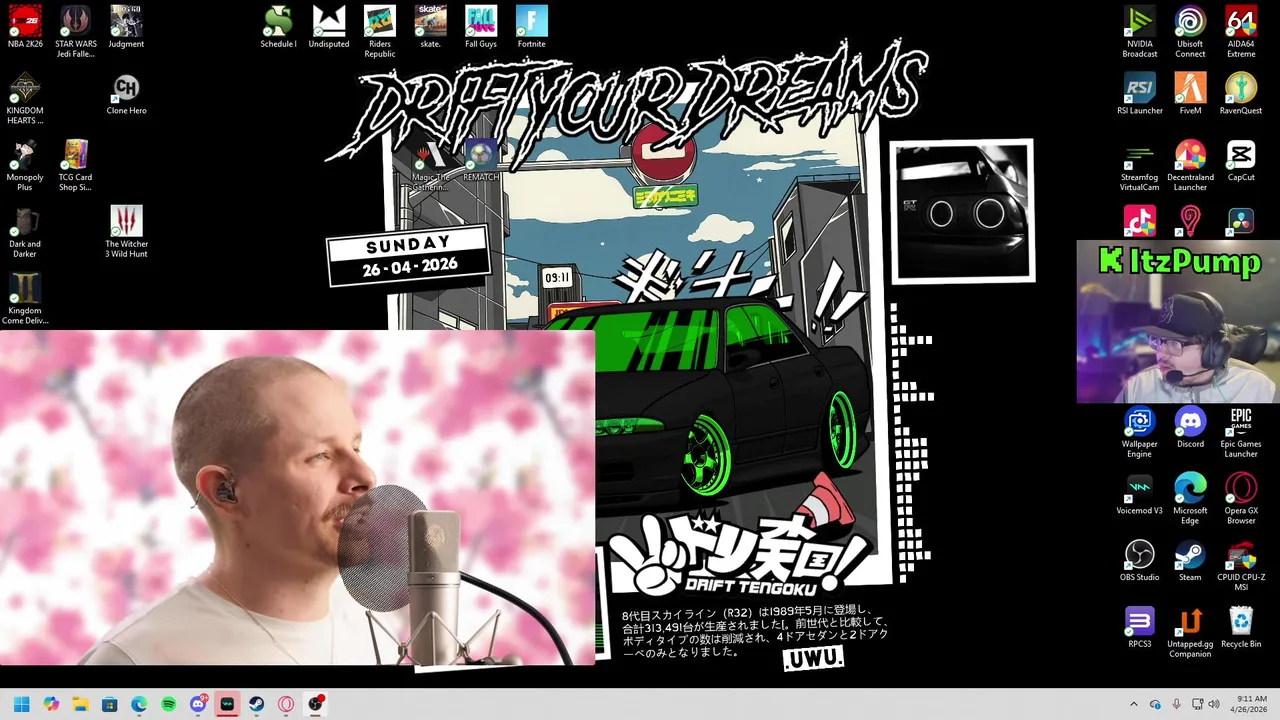Open the volume speaker tray icon
Viewport: 1280px width, 720px height.
1214,704
